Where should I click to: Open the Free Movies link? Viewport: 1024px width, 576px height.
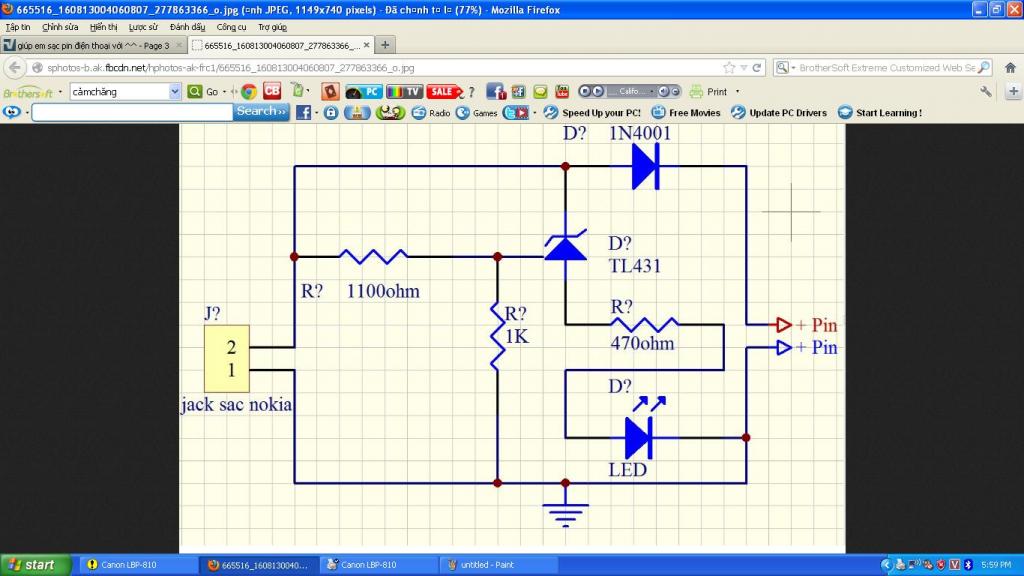[686, 112]
